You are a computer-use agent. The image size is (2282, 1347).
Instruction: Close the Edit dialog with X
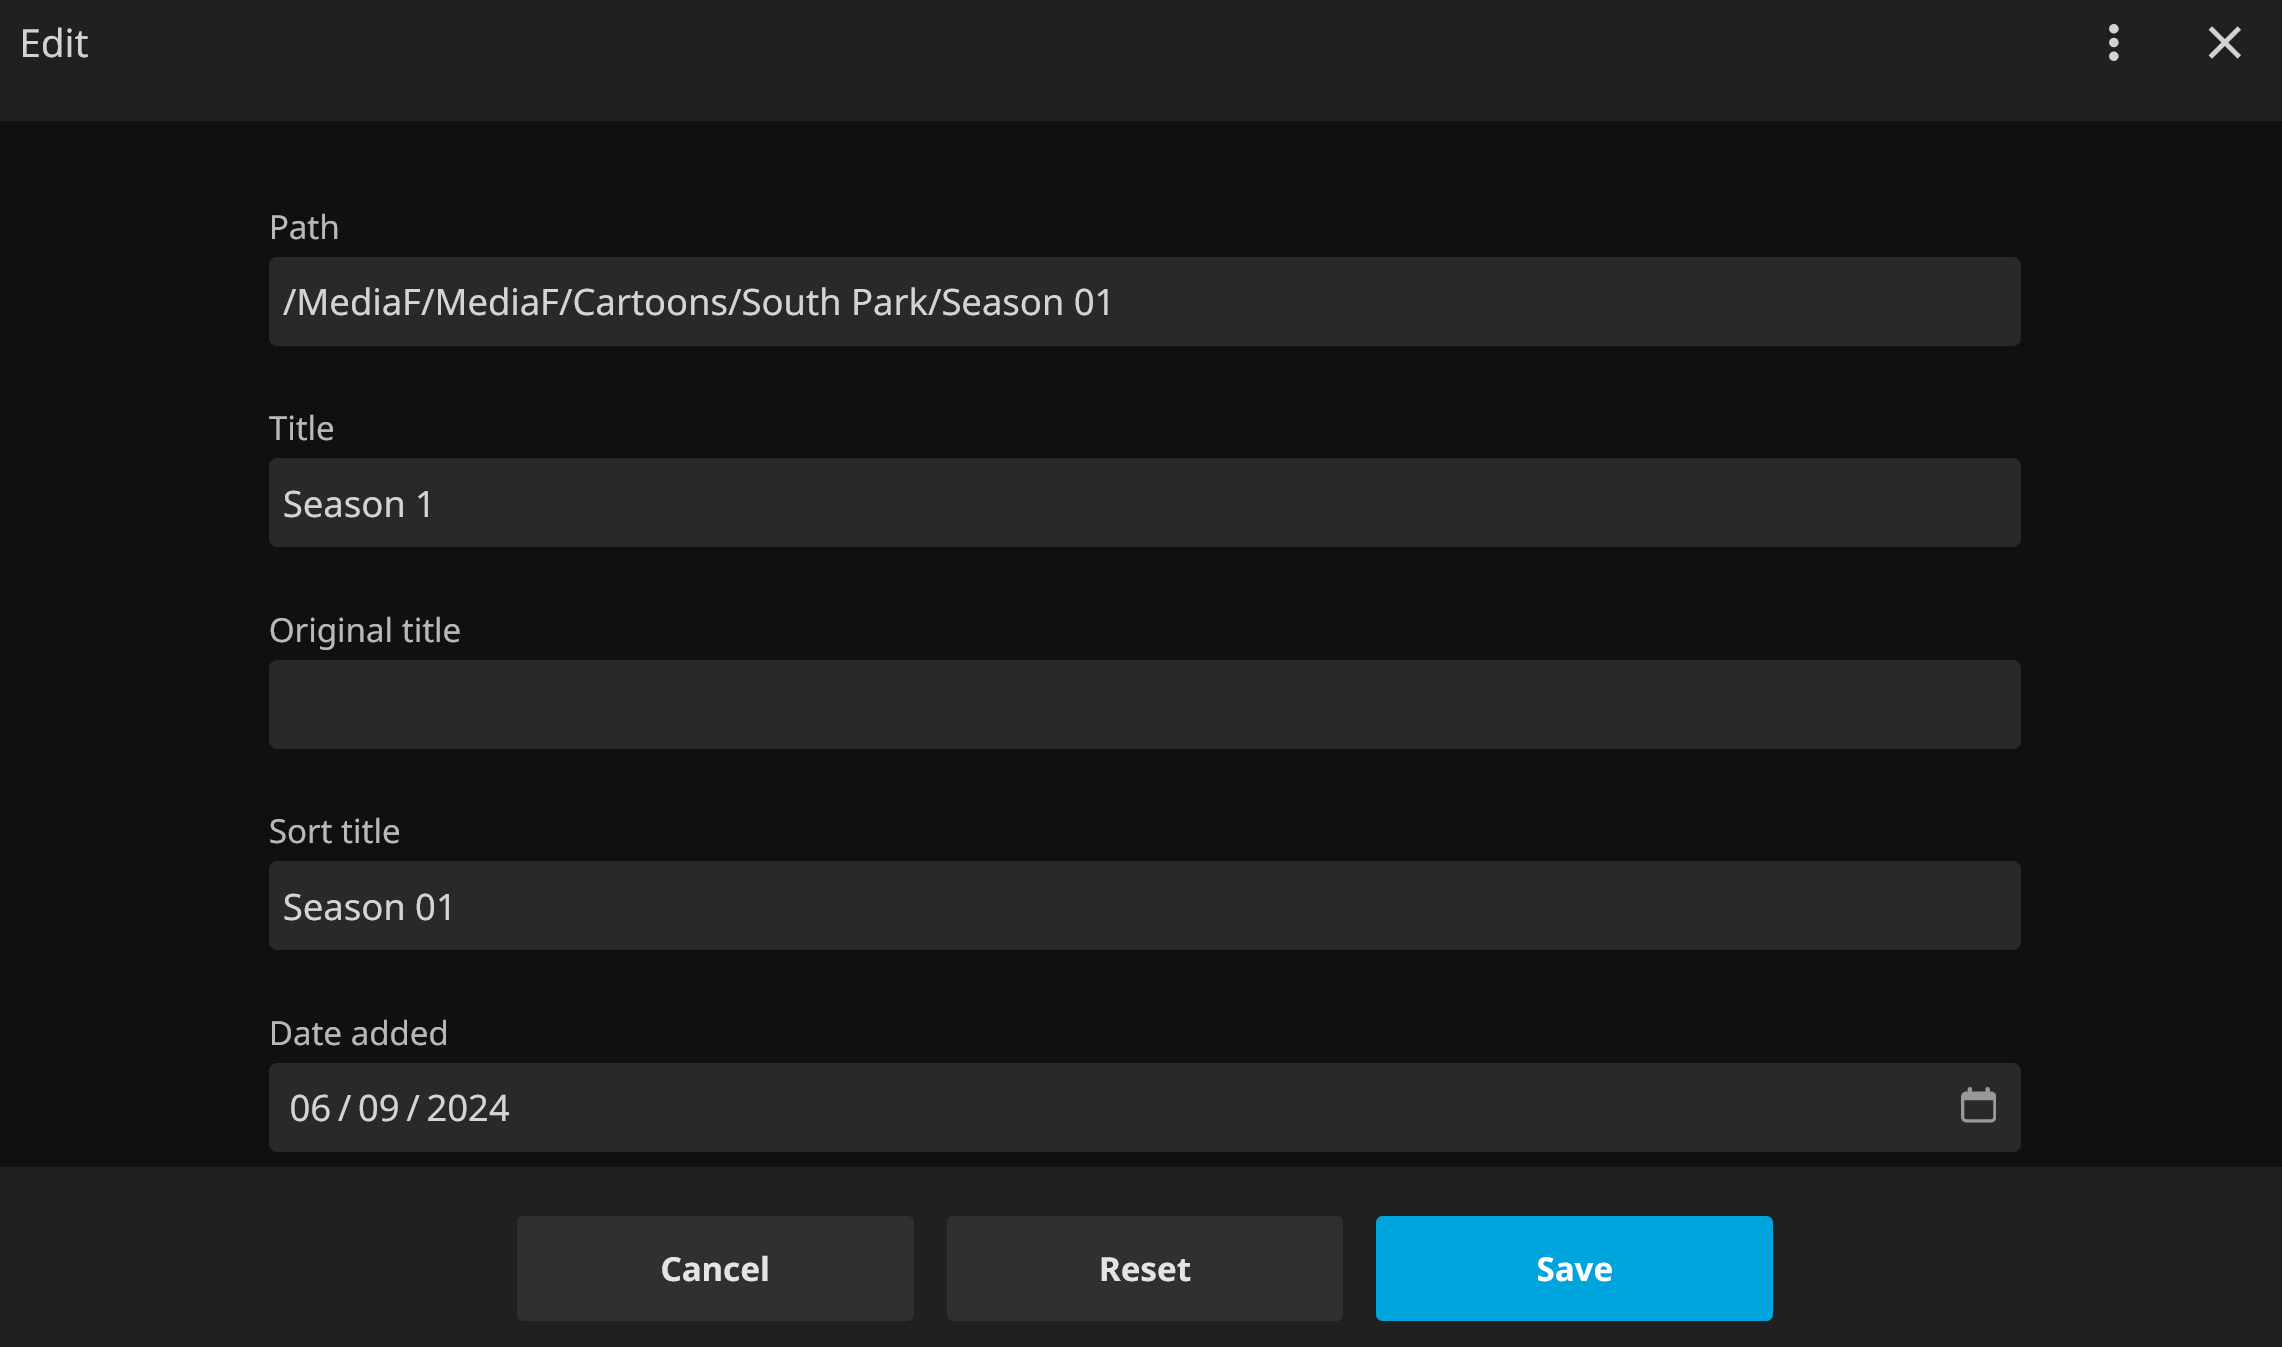point(2224,43)
